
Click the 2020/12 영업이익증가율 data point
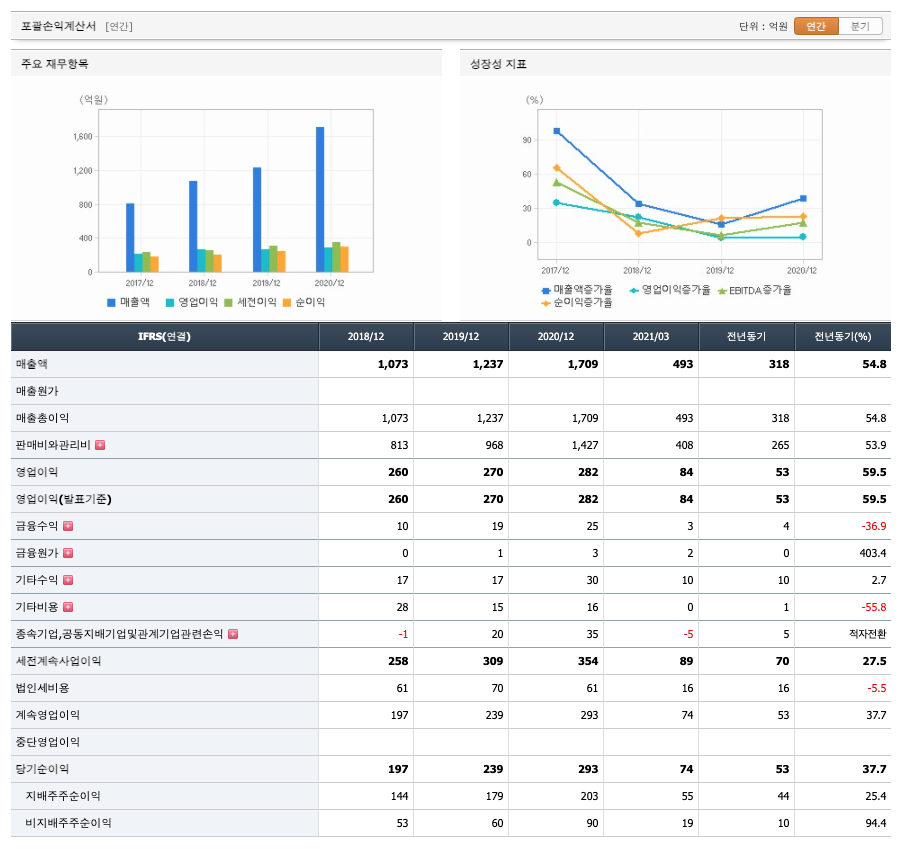[x=803, y=237]
